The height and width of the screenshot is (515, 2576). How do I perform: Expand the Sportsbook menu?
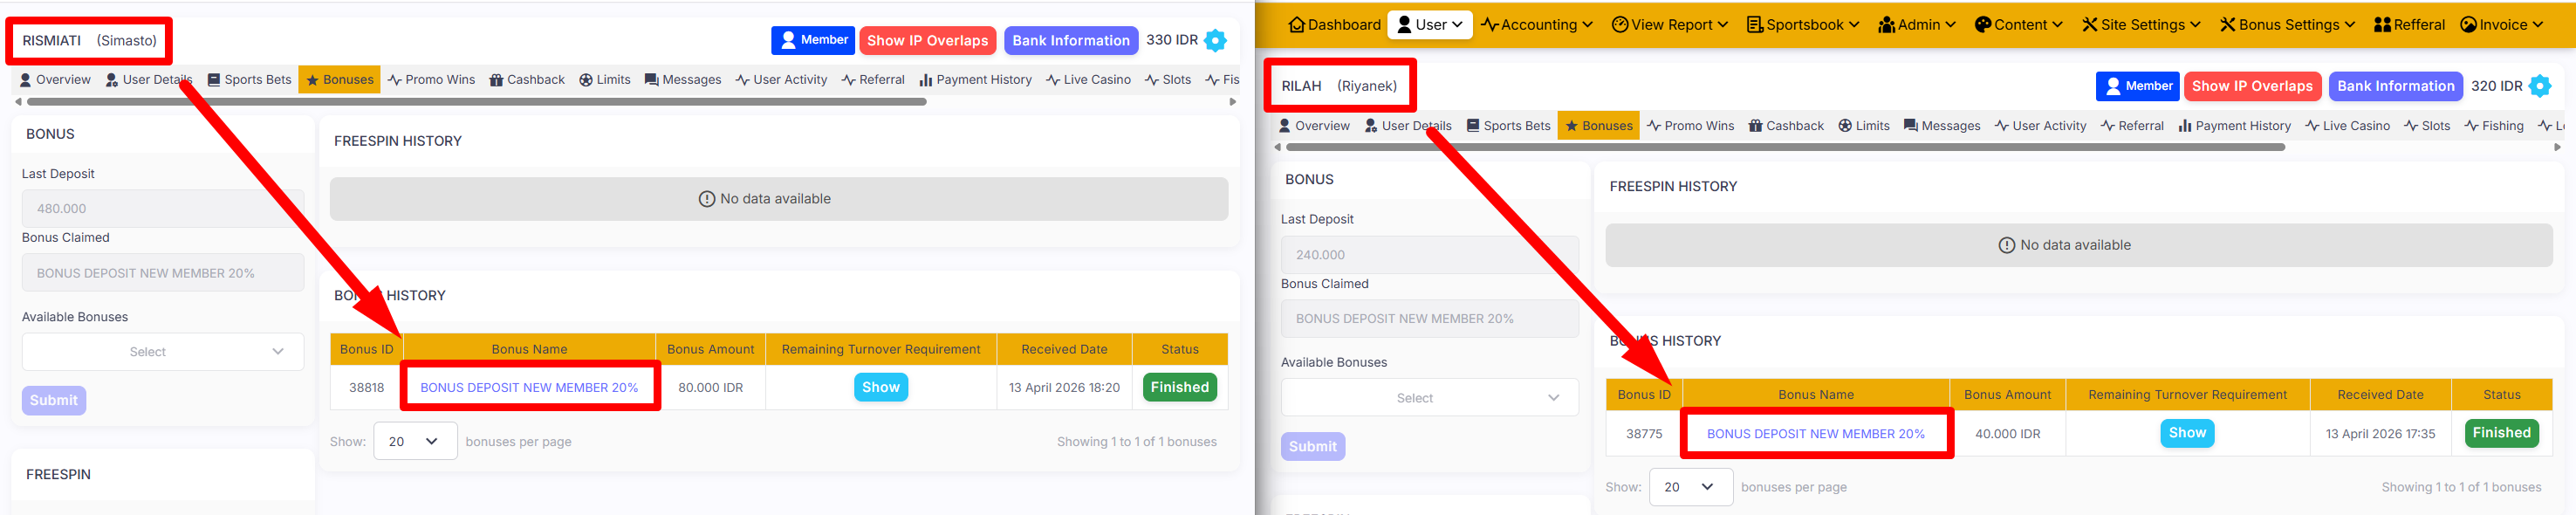[x=1803, y=25]
